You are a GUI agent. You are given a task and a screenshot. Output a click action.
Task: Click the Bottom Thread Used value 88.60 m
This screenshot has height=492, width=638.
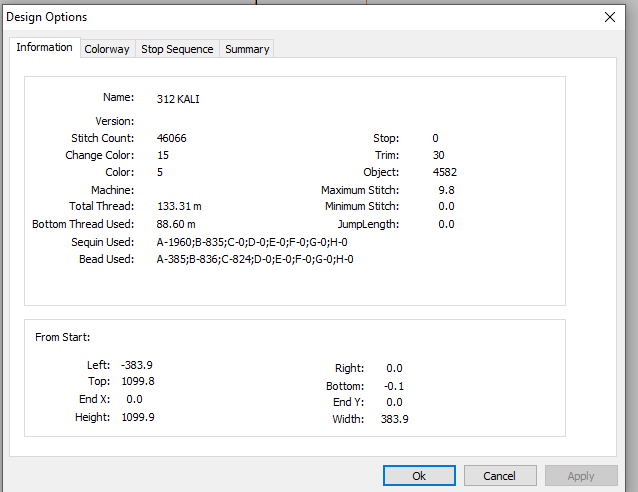[x=176, y=224]
